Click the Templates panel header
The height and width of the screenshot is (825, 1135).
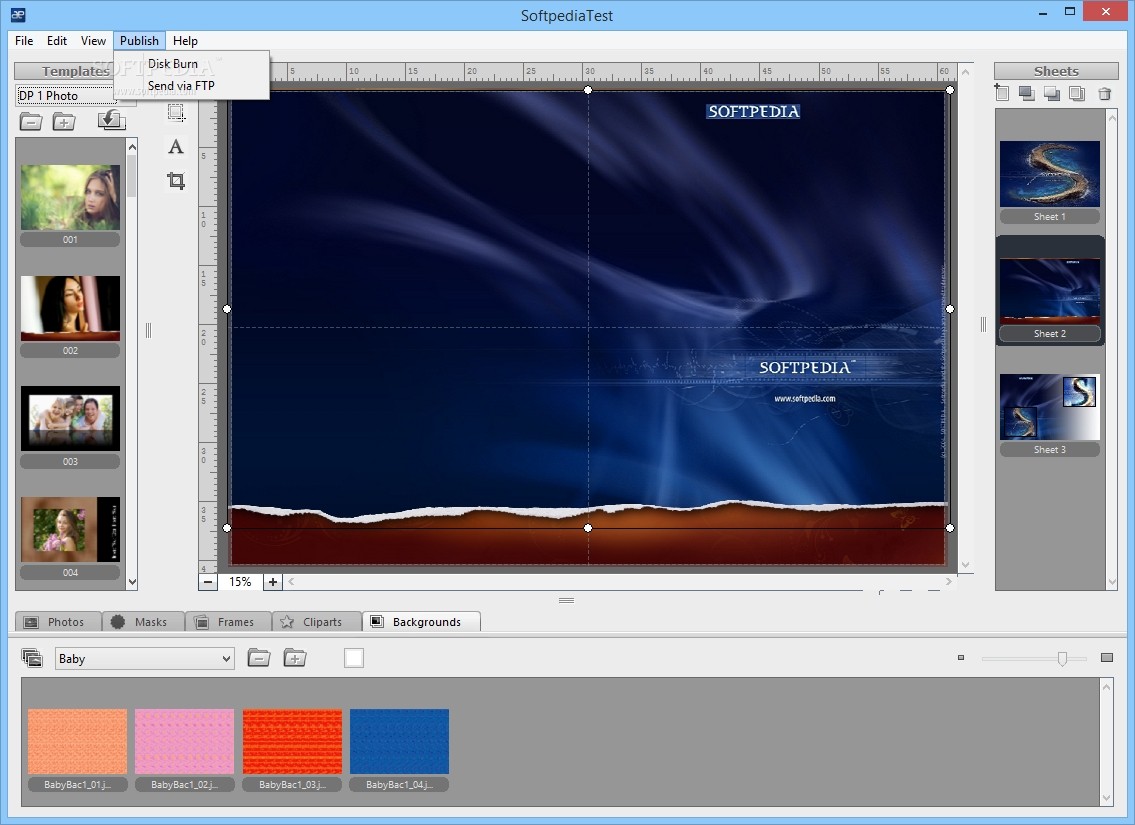click(x=65, y=71)
